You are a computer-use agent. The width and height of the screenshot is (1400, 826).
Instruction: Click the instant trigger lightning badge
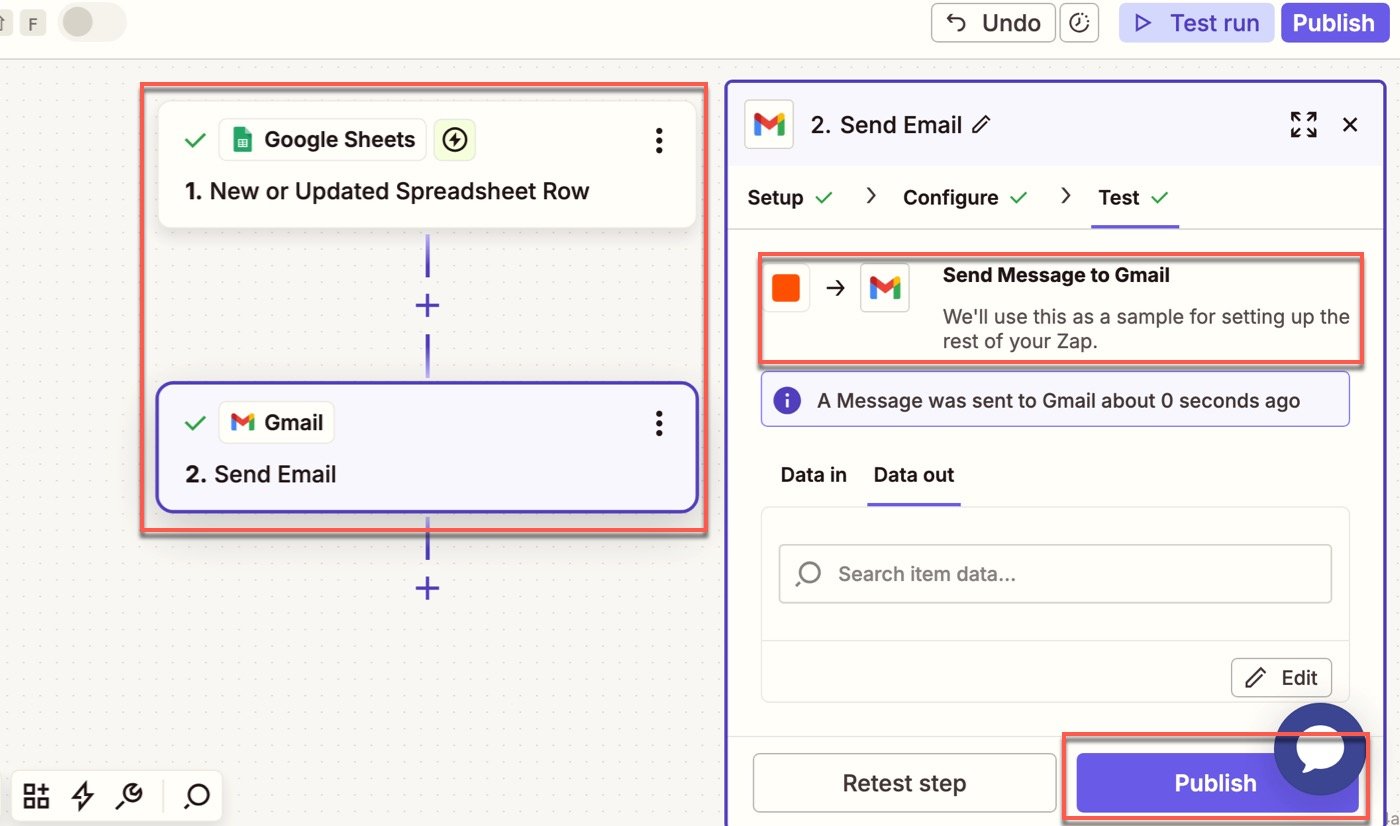pos(455,140)
